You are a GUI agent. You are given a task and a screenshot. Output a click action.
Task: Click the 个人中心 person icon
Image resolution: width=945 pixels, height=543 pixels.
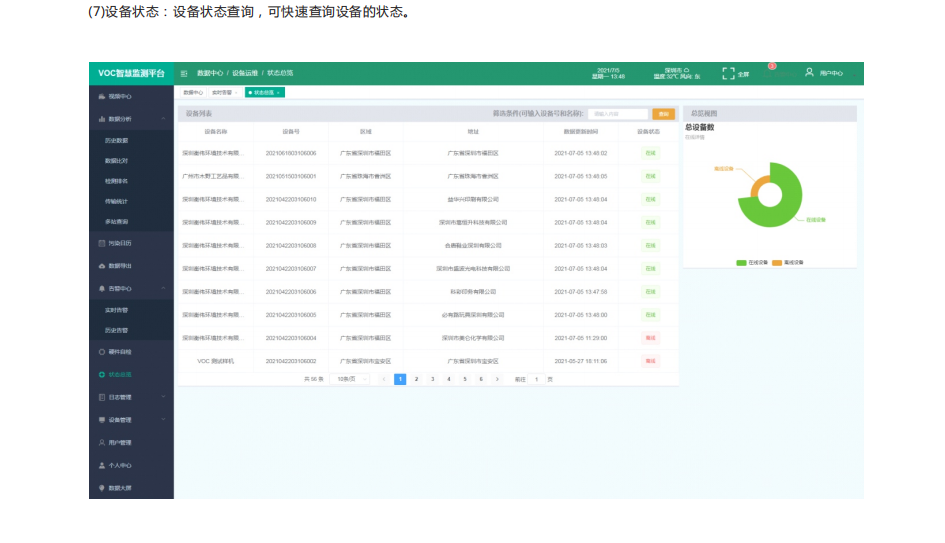[101, 465]
